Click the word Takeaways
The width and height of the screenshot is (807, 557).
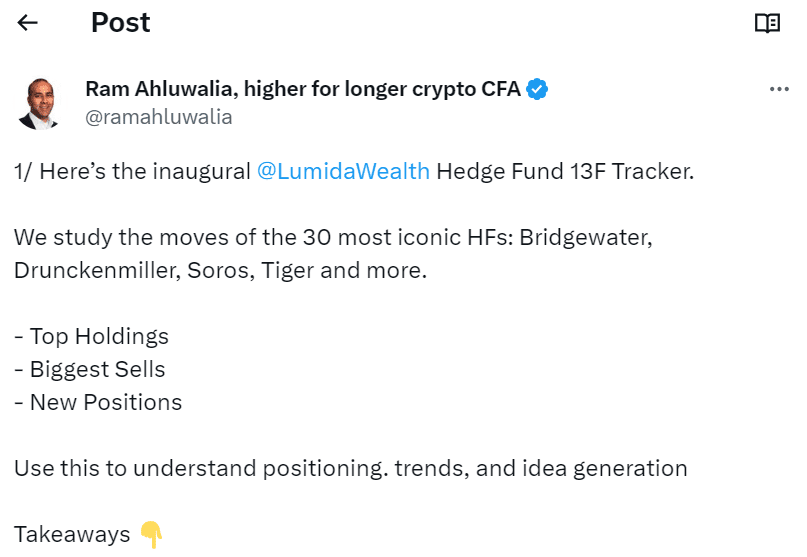tap(72, 535)
